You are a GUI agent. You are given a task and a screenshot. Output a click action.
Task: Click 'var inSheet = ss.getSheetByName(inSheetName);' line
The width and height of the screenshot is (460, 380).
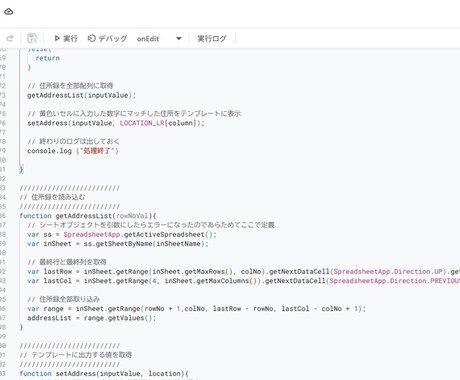point(118,244)
